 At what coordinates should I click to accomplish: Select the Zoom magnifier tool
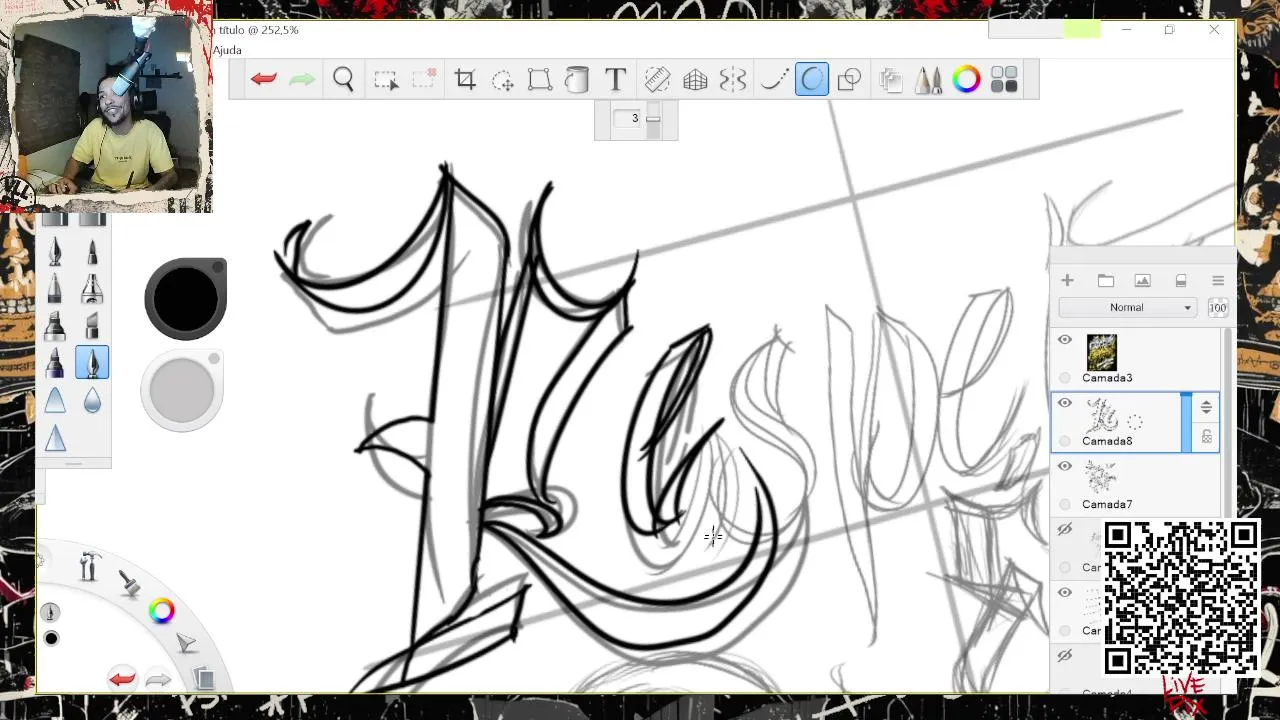click(x=343, y=79)
